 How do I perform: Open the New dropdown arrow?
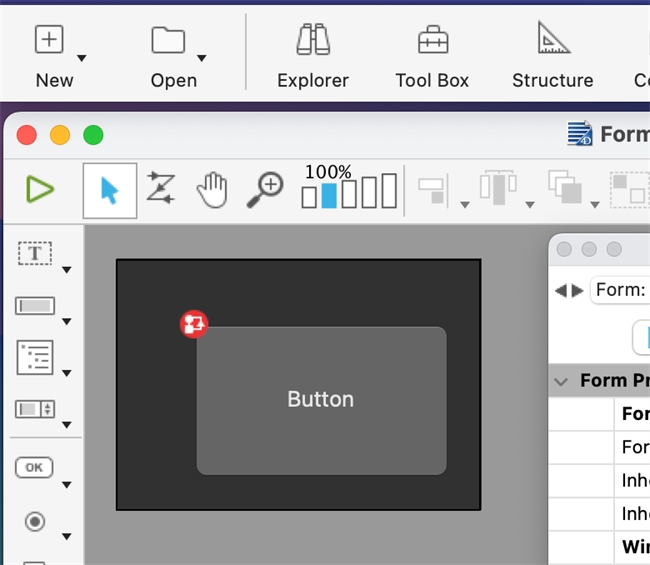(82, 57)
